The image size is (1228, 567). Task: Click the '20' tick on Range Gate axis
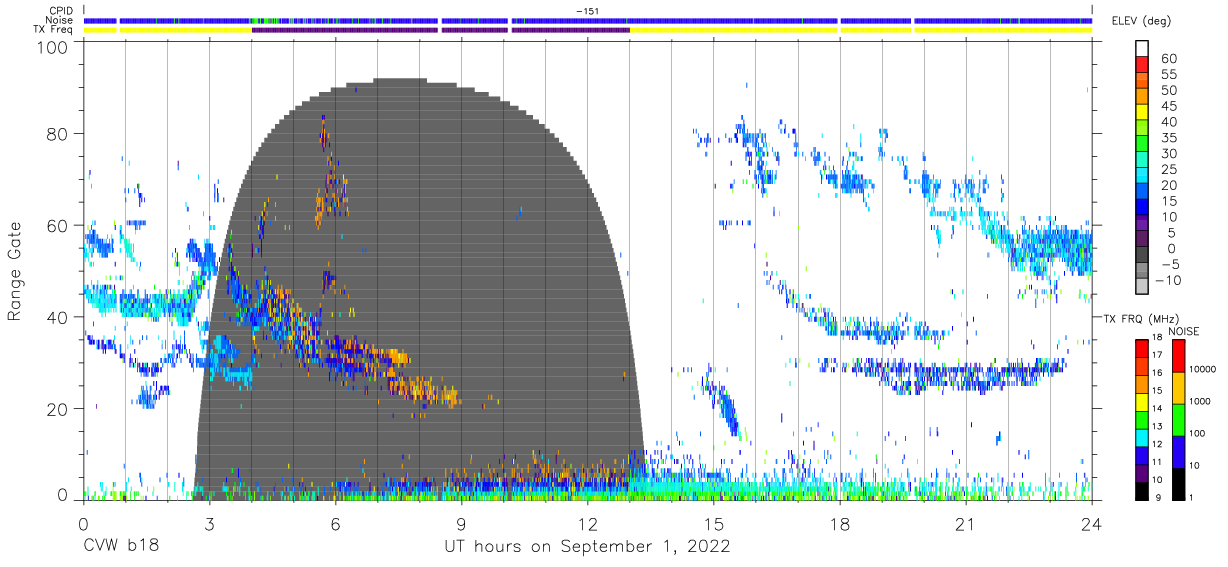[x=58, y=409]
